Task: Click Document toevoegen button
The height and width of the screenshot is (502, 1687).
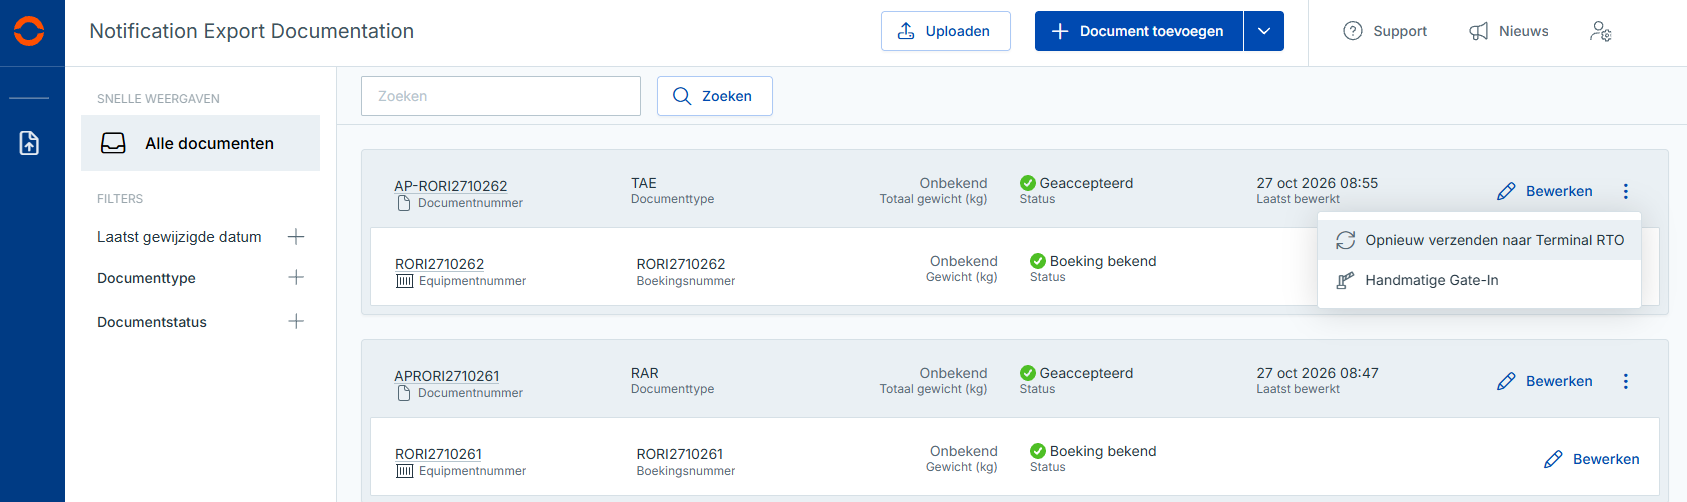Action: (1139, 31)
